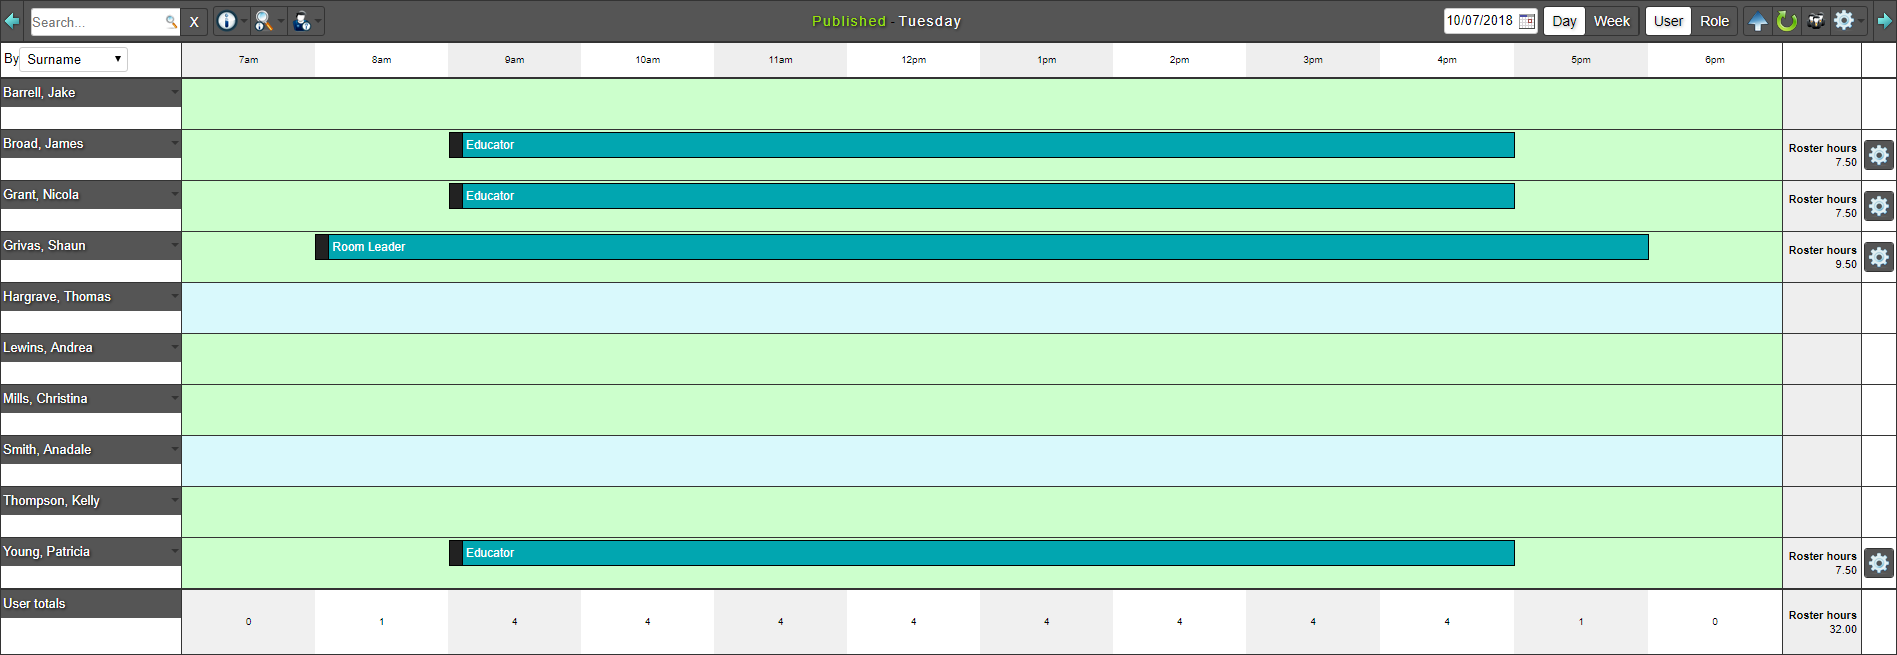Open gear options for Grivas, Shaun's shift
Viewport: 1897px width, 655px height.
[x=1879, y=257]
